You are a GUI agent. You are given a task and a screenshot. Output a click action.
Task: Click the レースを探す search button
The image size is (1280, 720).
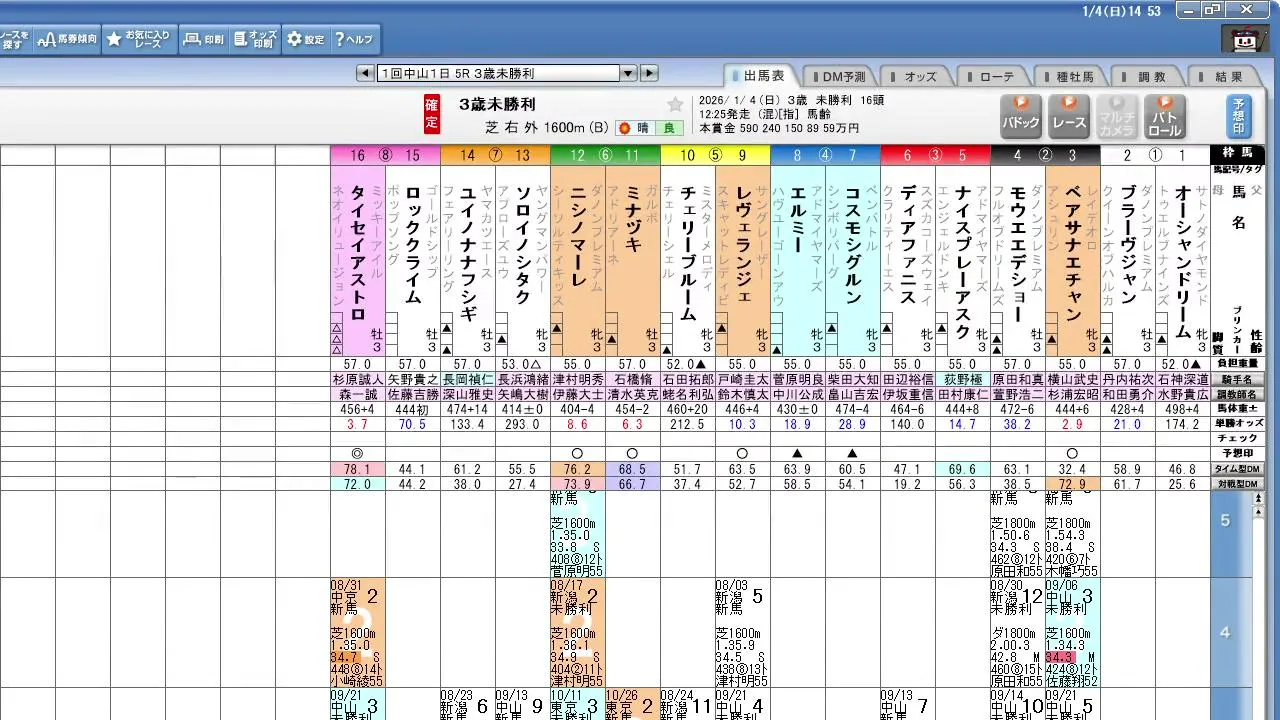coord(15,39)
